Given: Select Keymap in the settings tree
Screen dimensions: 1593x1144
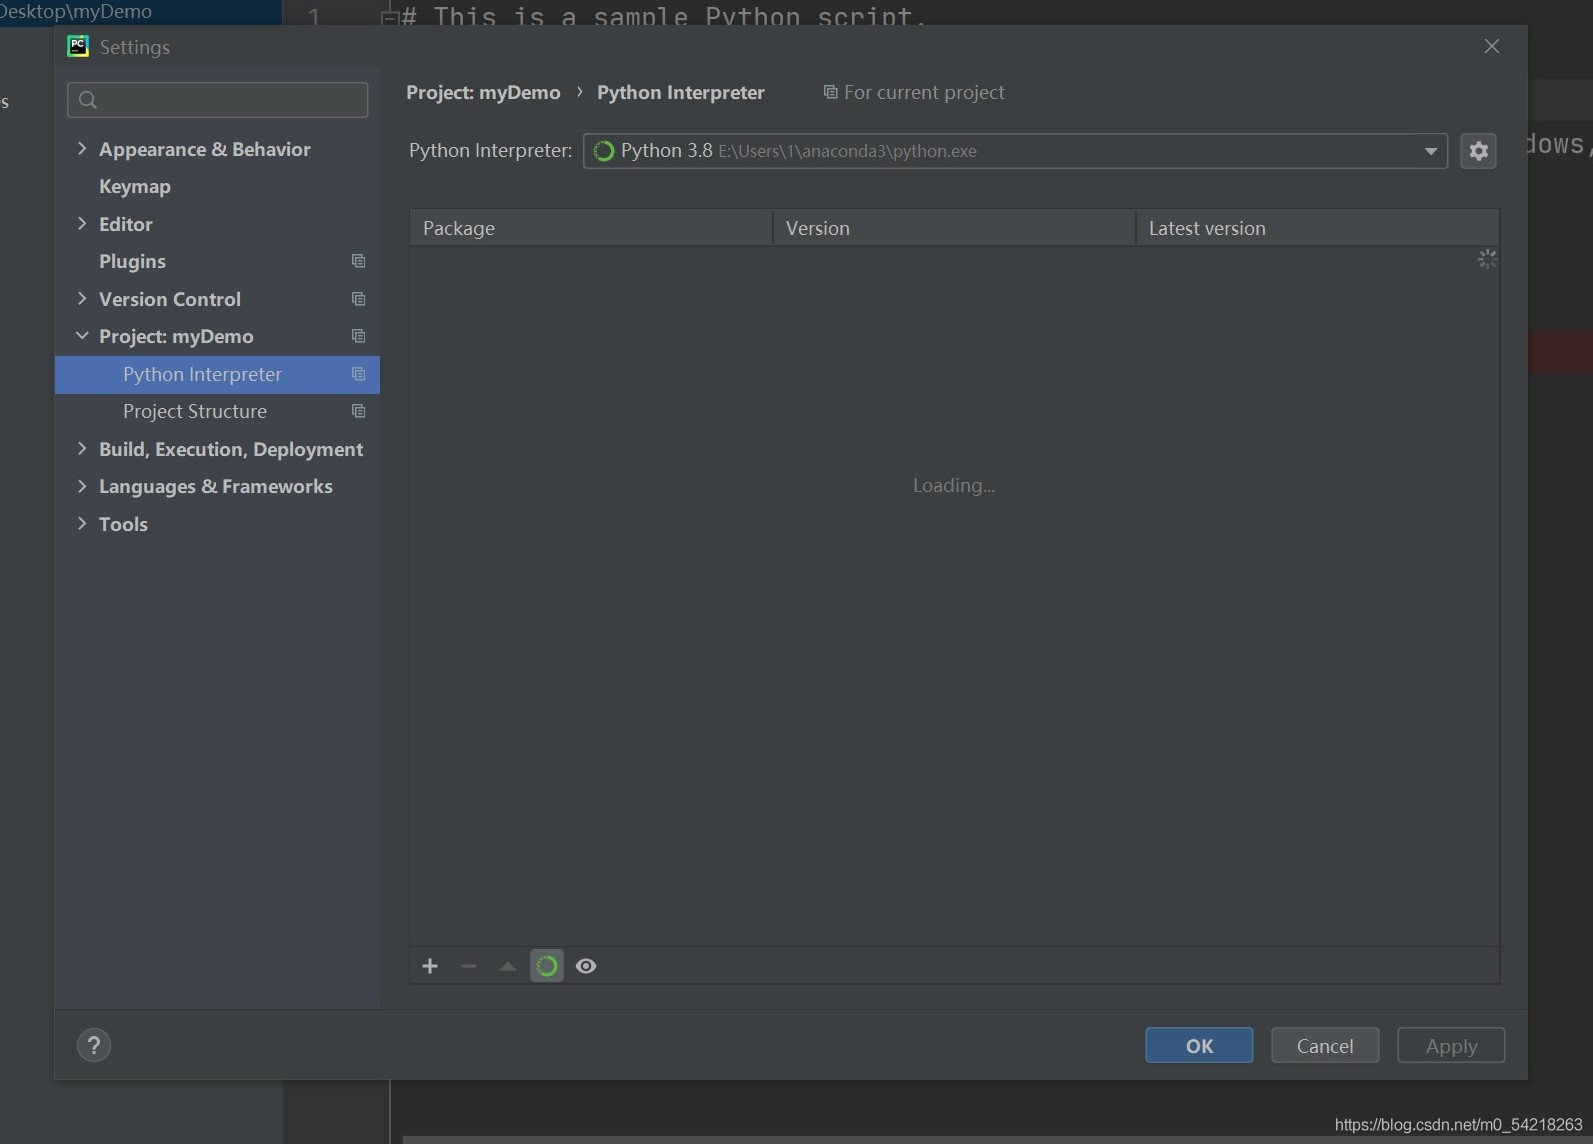Looking at the screenshot, I should (x=135, y=187).
